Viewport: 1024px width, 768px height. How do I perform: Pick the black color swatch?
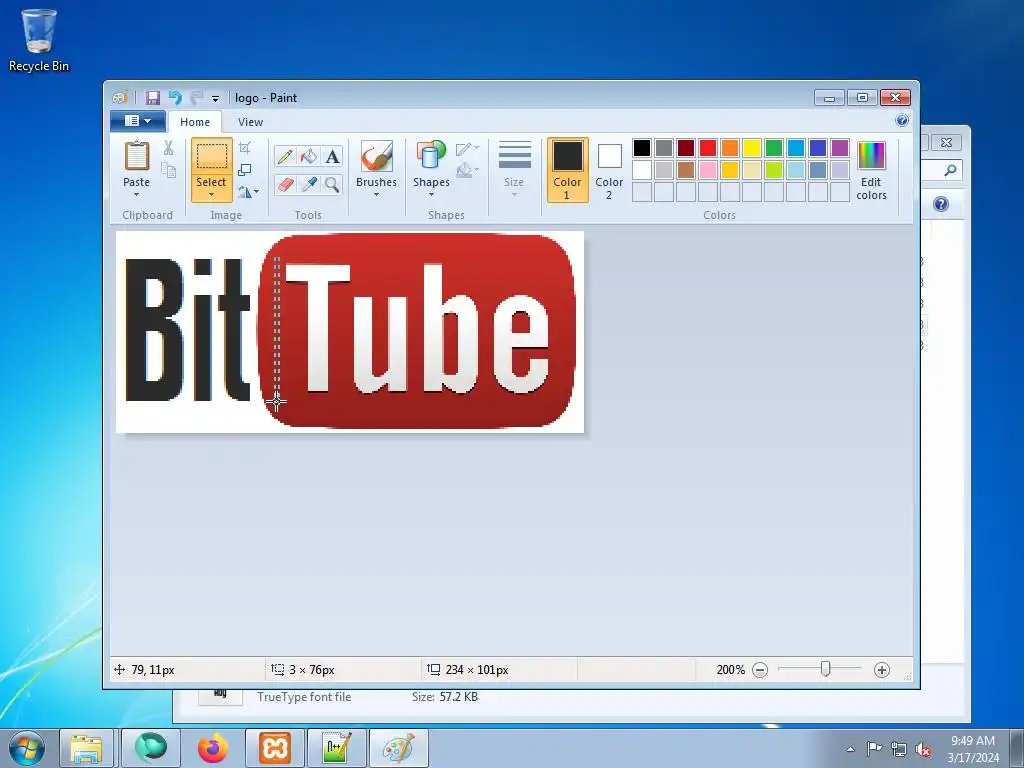click(642, 148)
